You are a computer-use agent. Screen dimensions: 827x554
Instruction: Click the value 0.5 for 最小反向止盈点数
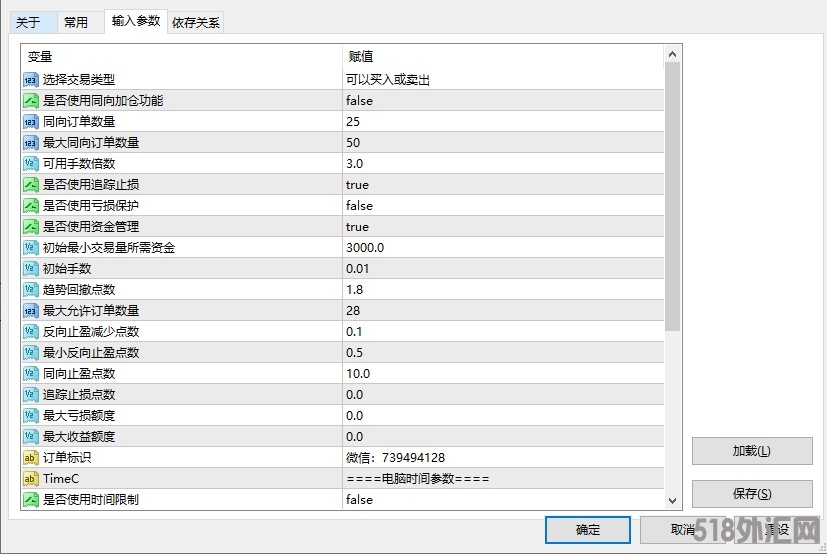point(354,352)
